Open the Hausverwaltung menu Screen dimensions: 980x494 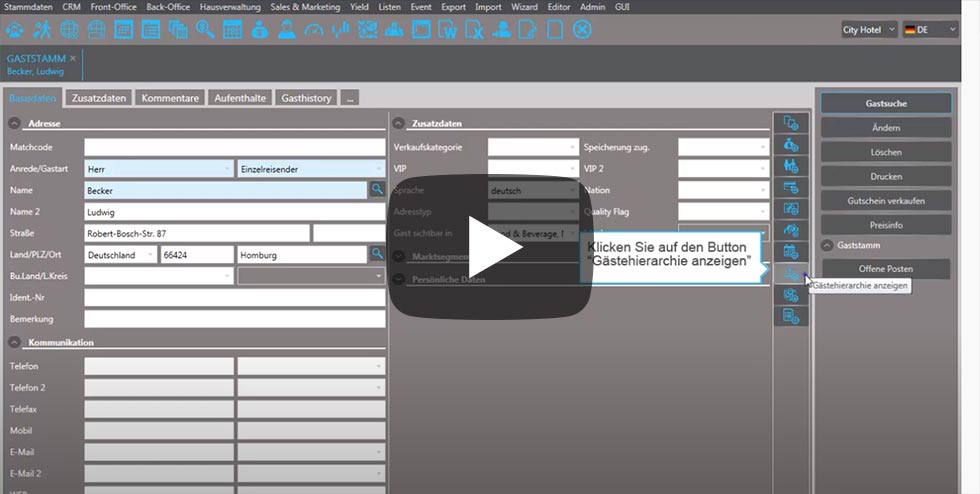(x=230, y=7)
